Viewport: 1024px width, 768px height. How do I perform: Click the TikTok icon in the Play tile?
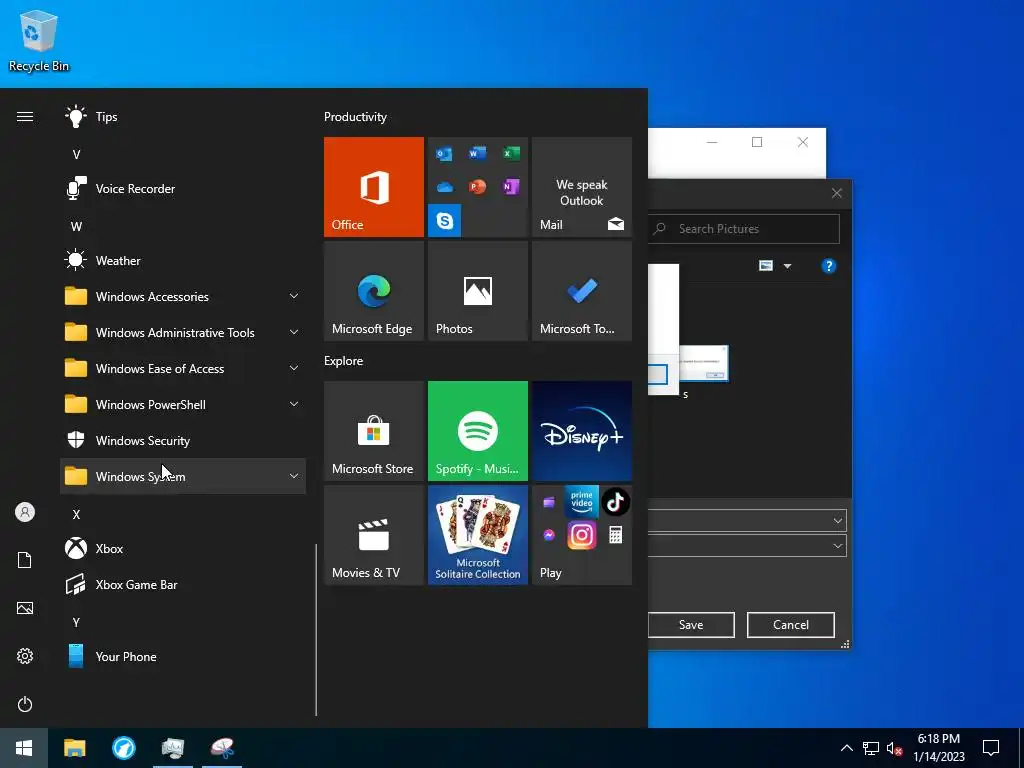[615, 502]
